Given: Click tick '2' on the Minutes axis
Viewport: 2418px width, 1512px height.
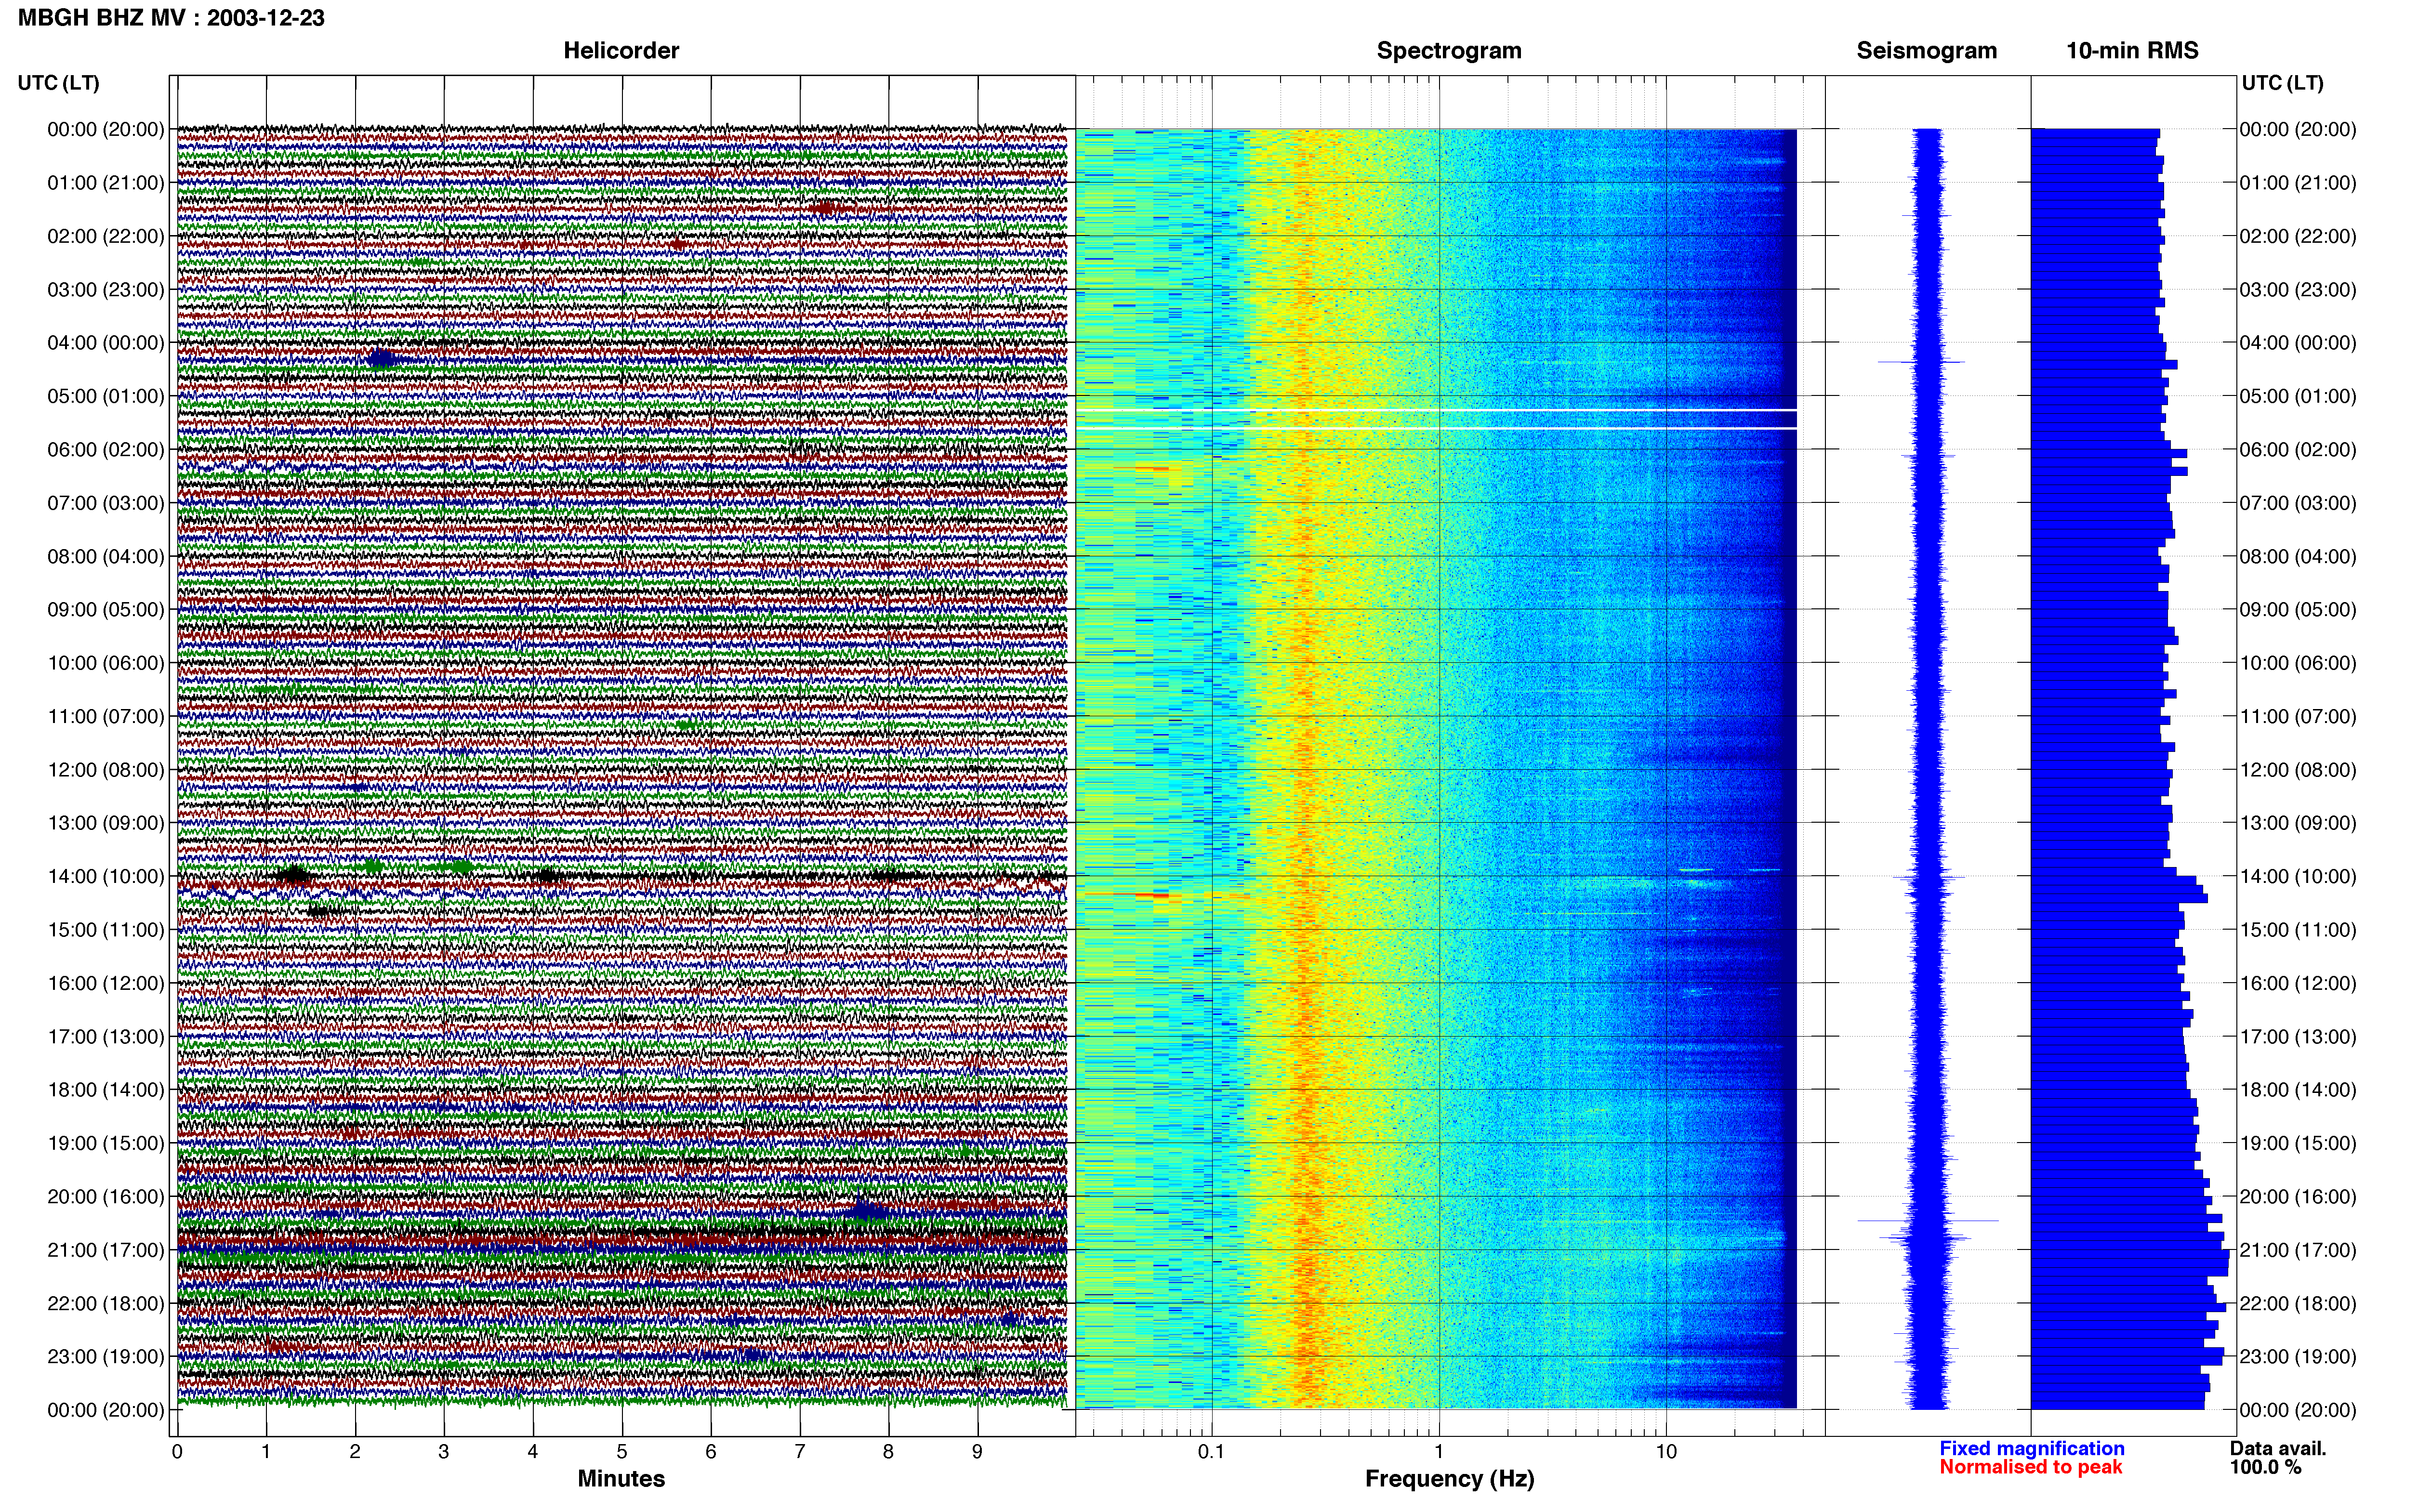Looking at the screenshot, I should point(355,1451).
